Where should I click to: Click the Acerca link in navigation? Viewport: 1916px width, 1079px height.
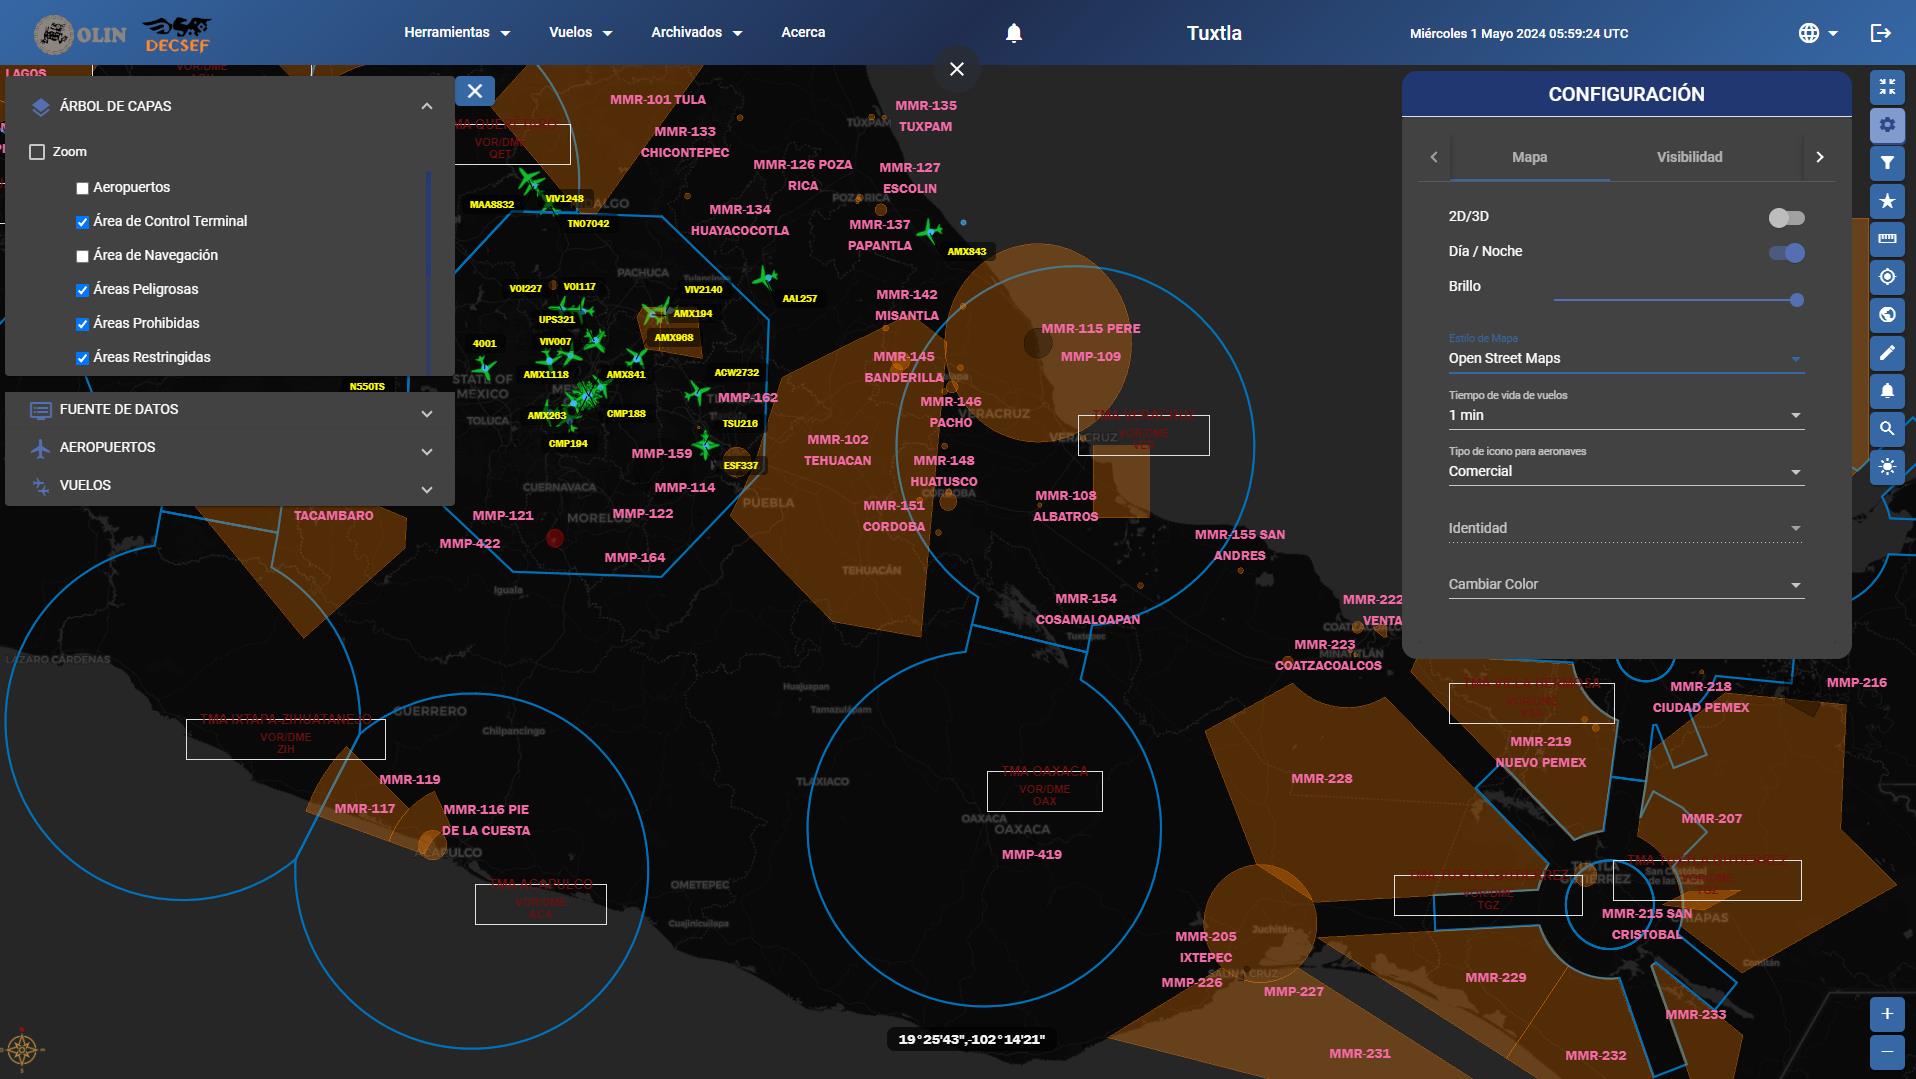pyautogui.click(x=803, y=33)
